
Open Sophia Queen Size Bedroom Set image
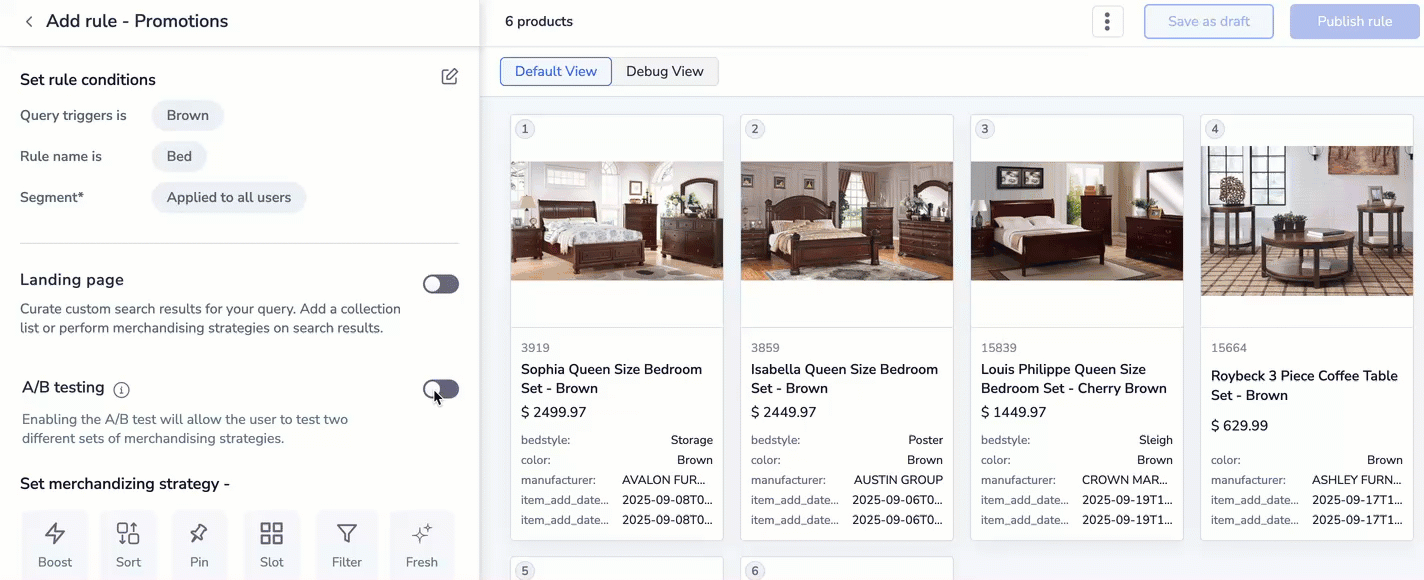(617, 221)
